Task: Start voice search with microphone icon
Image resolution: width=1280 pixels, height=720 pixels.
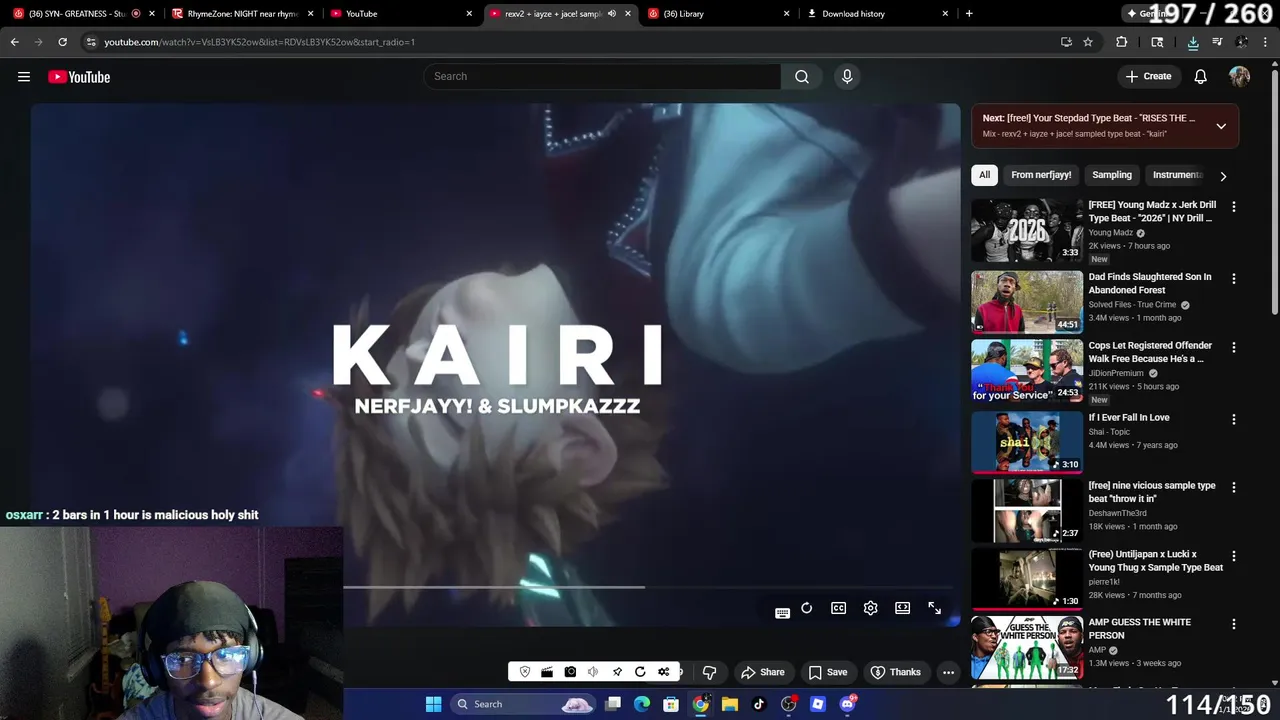Action: (x=847, y=77)
